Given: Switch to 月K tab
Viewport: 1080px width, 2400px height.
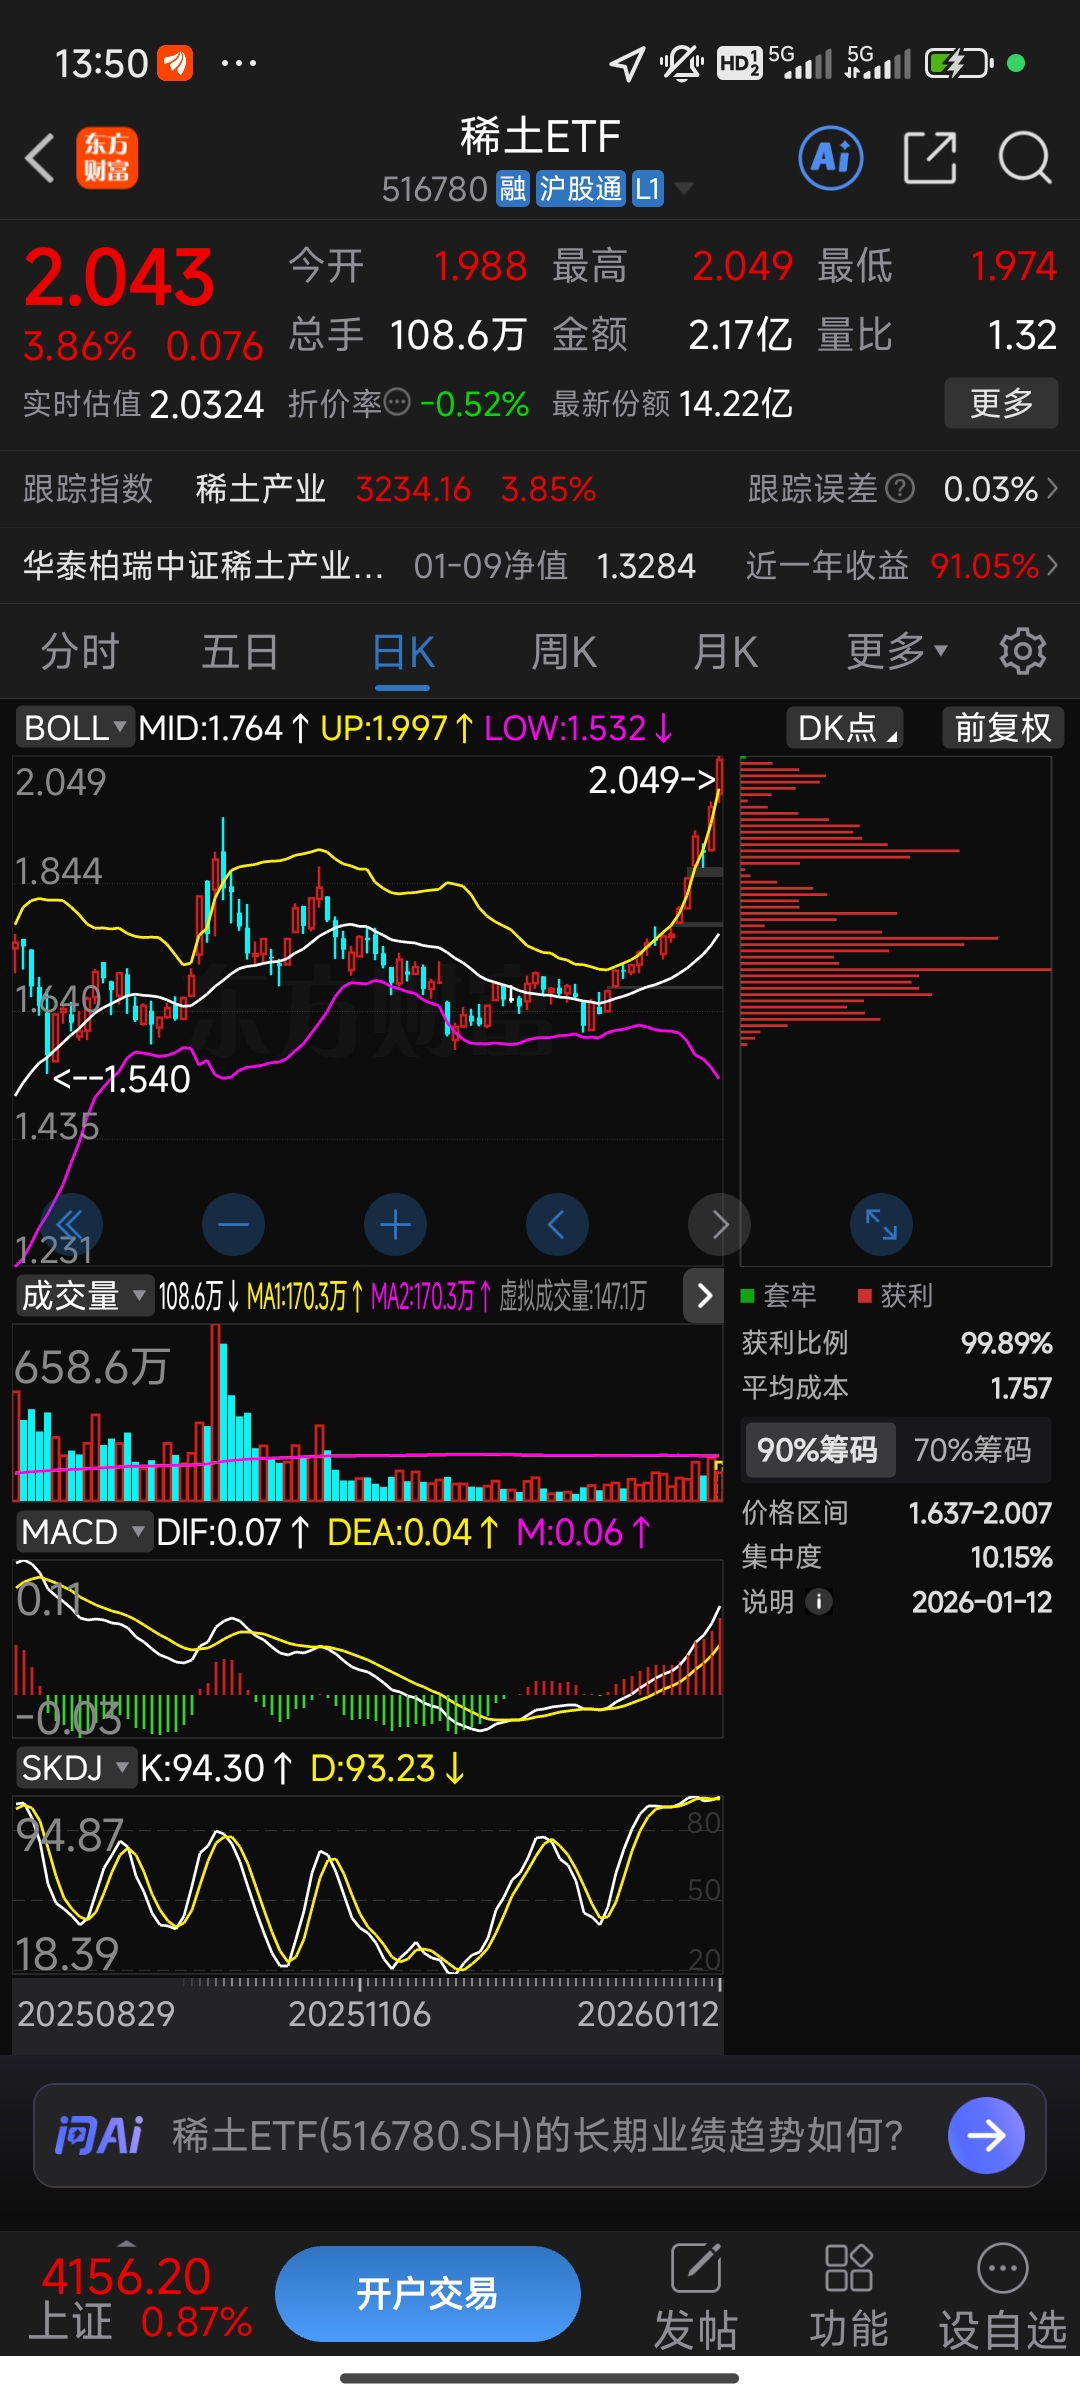Looking at the screenshot, I should click(726, 652).
